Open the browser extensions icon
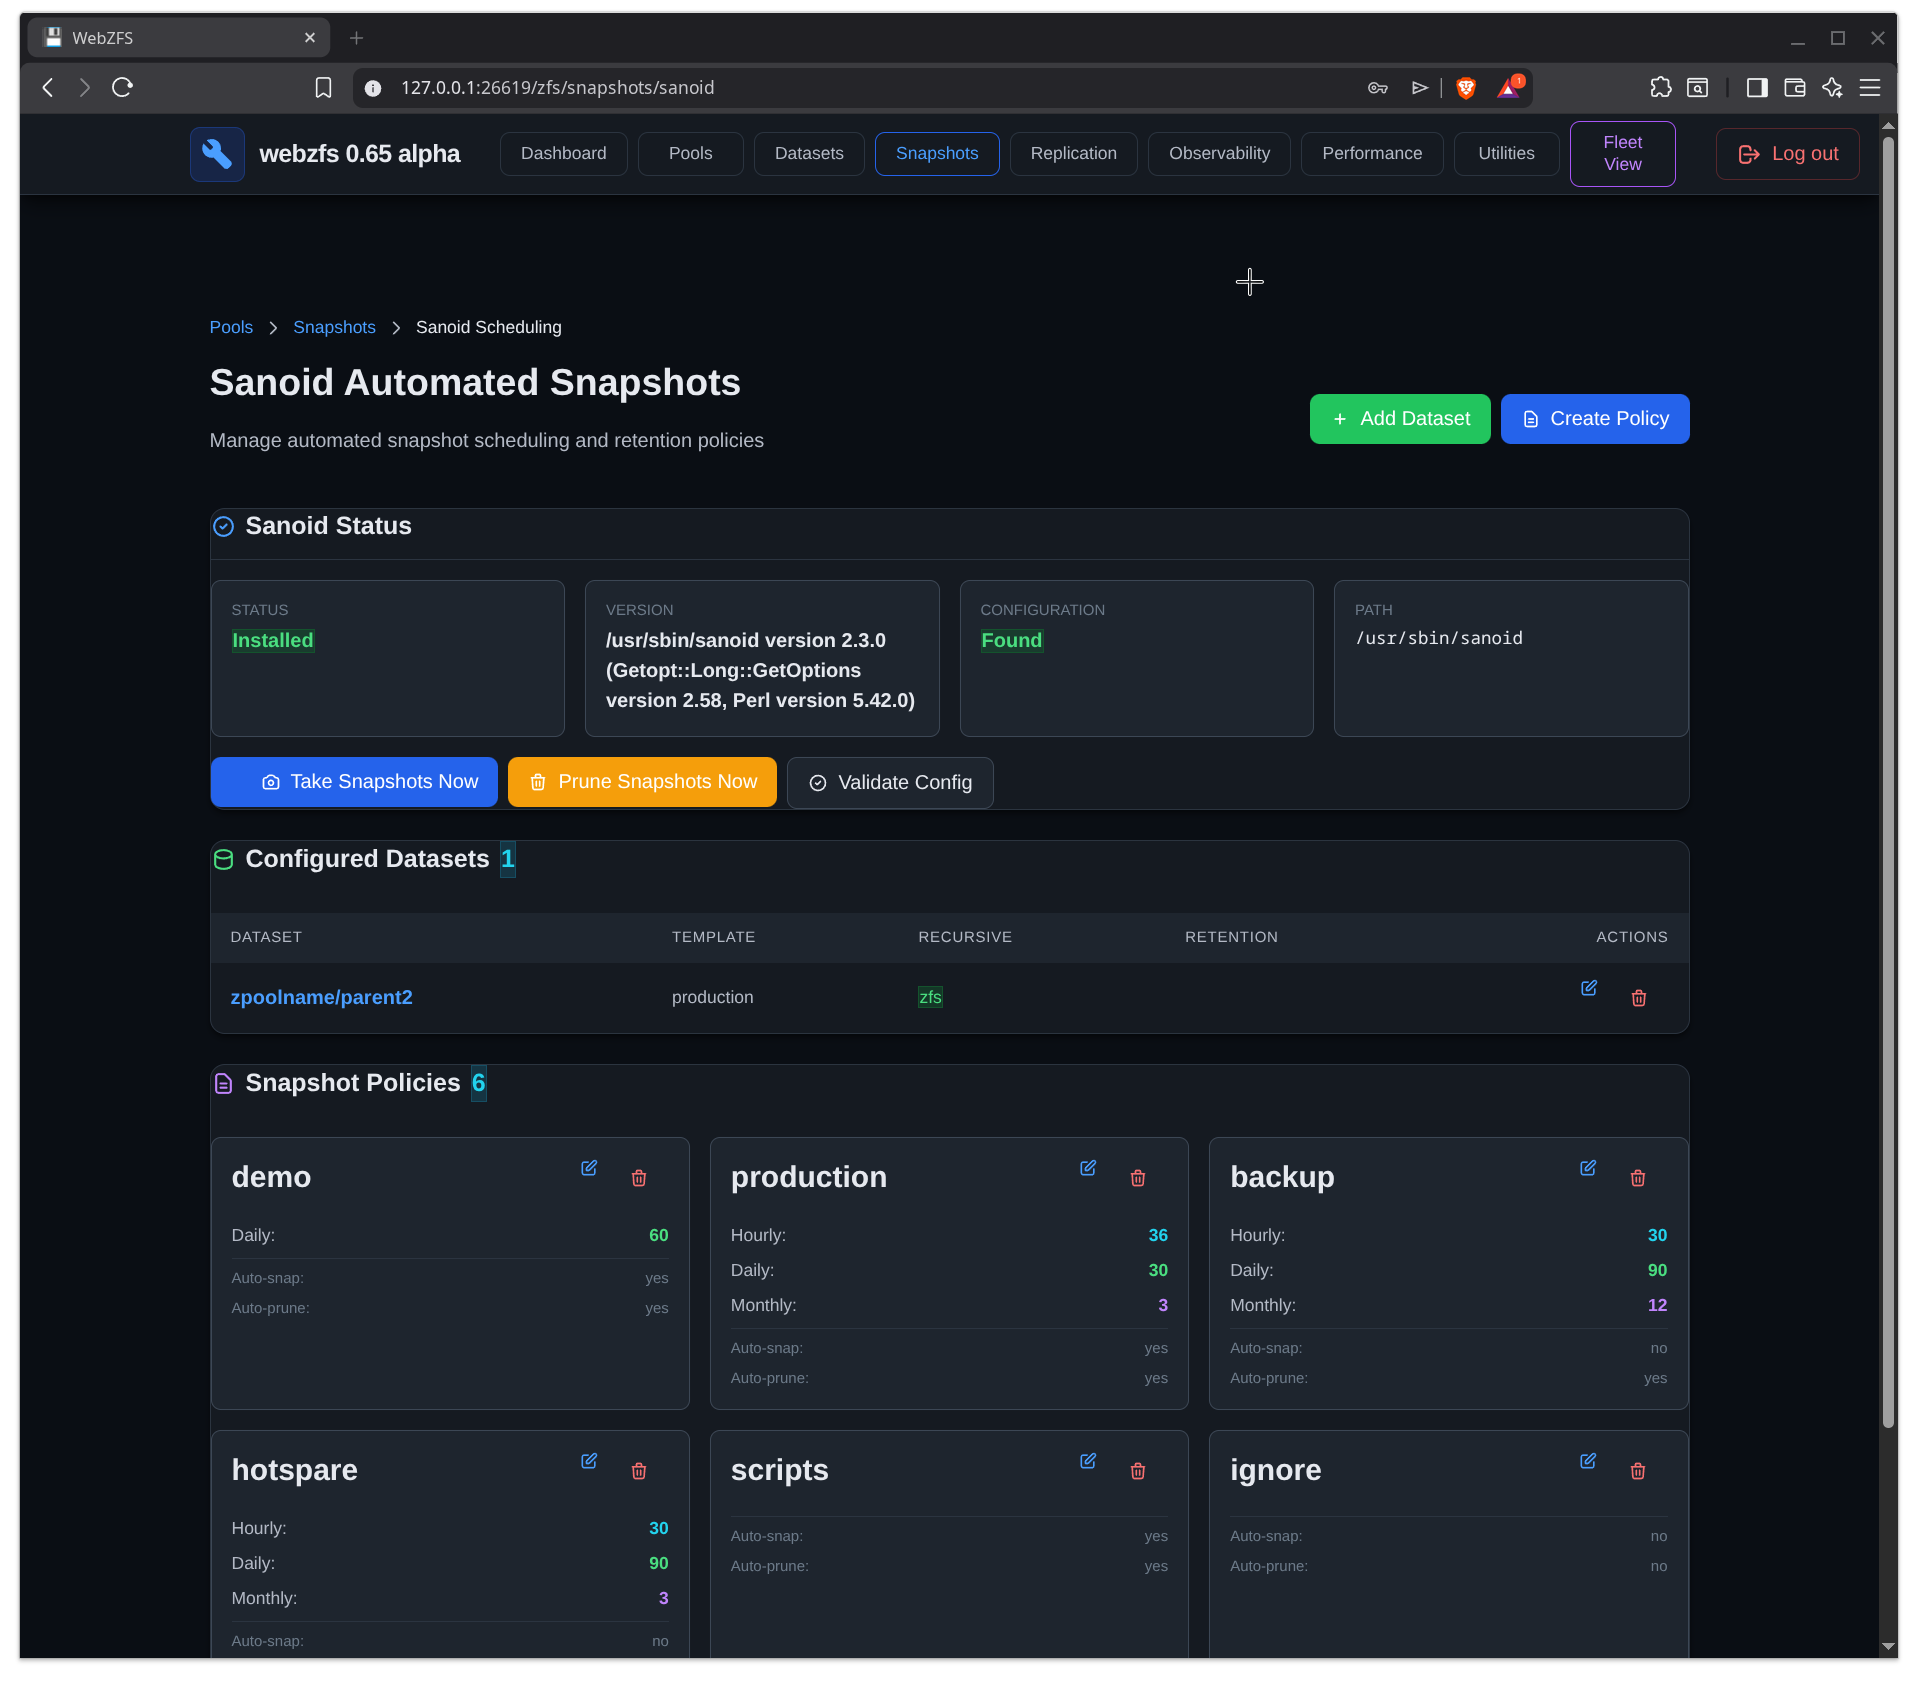Viewport: 1918px width, 1698px height. click(x=1660, y=88)
